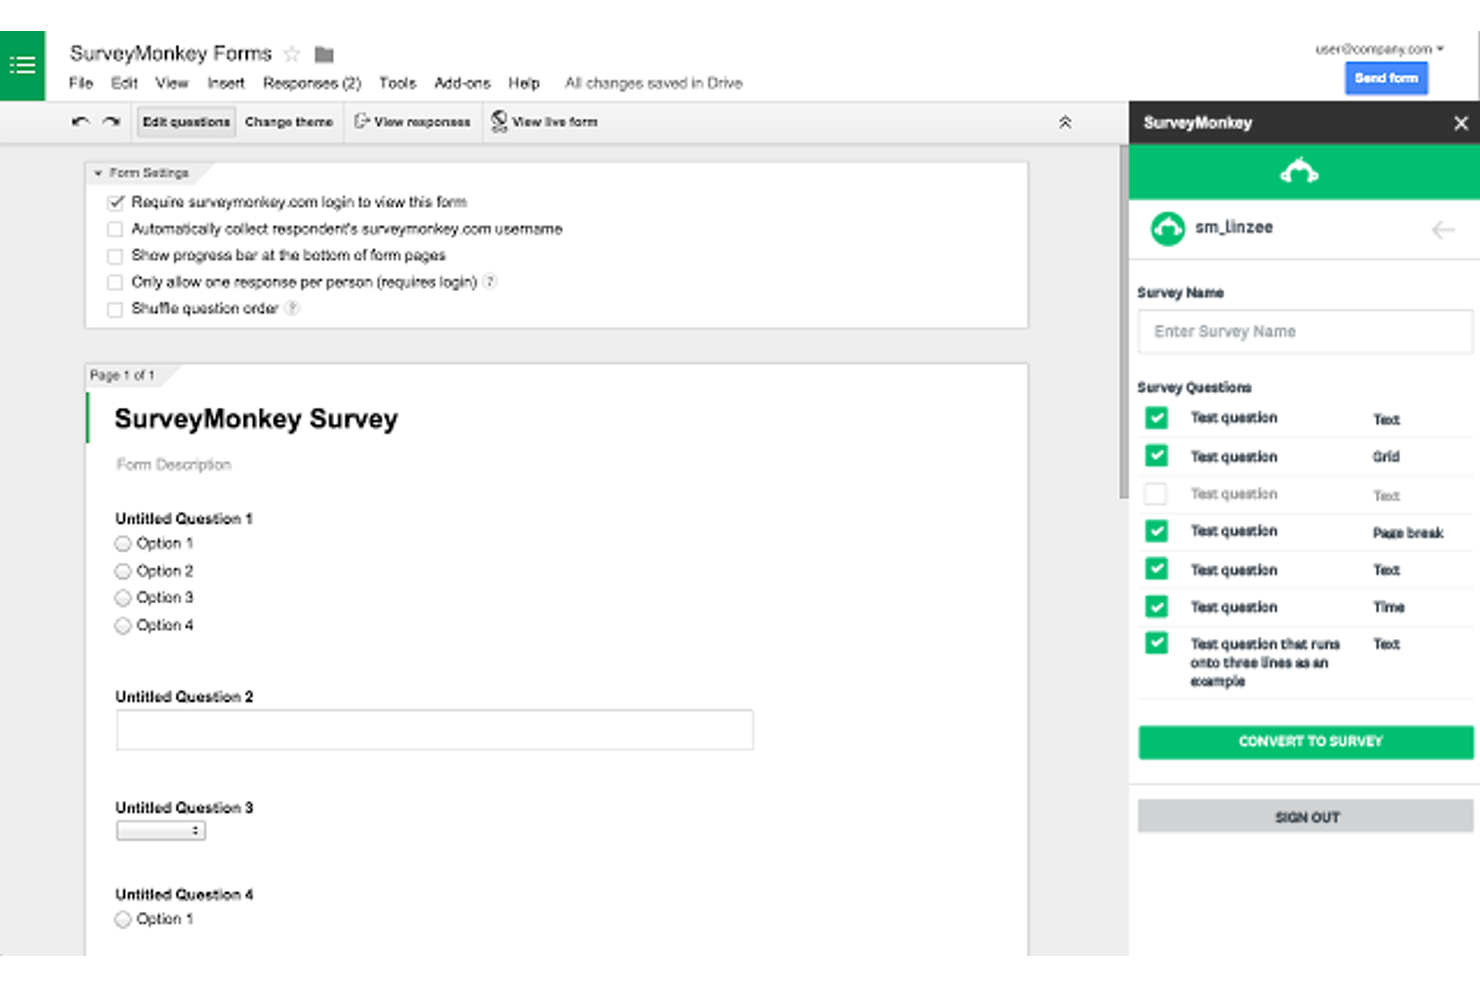Screen dimensions: 1480x987
Task: Star the SurveyMonkey Forms document
Action: click(x=291, y=53)
